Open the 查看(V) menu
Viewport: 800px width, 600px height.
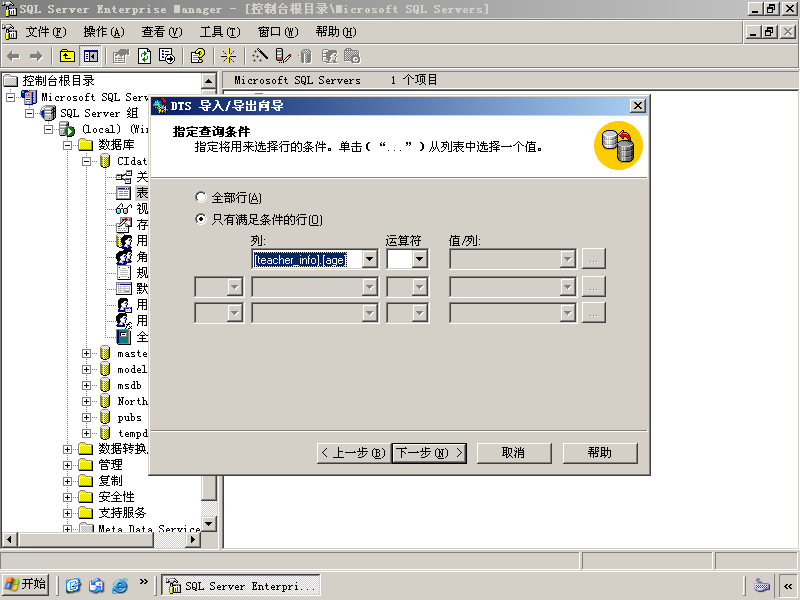[x=161, y=32]
